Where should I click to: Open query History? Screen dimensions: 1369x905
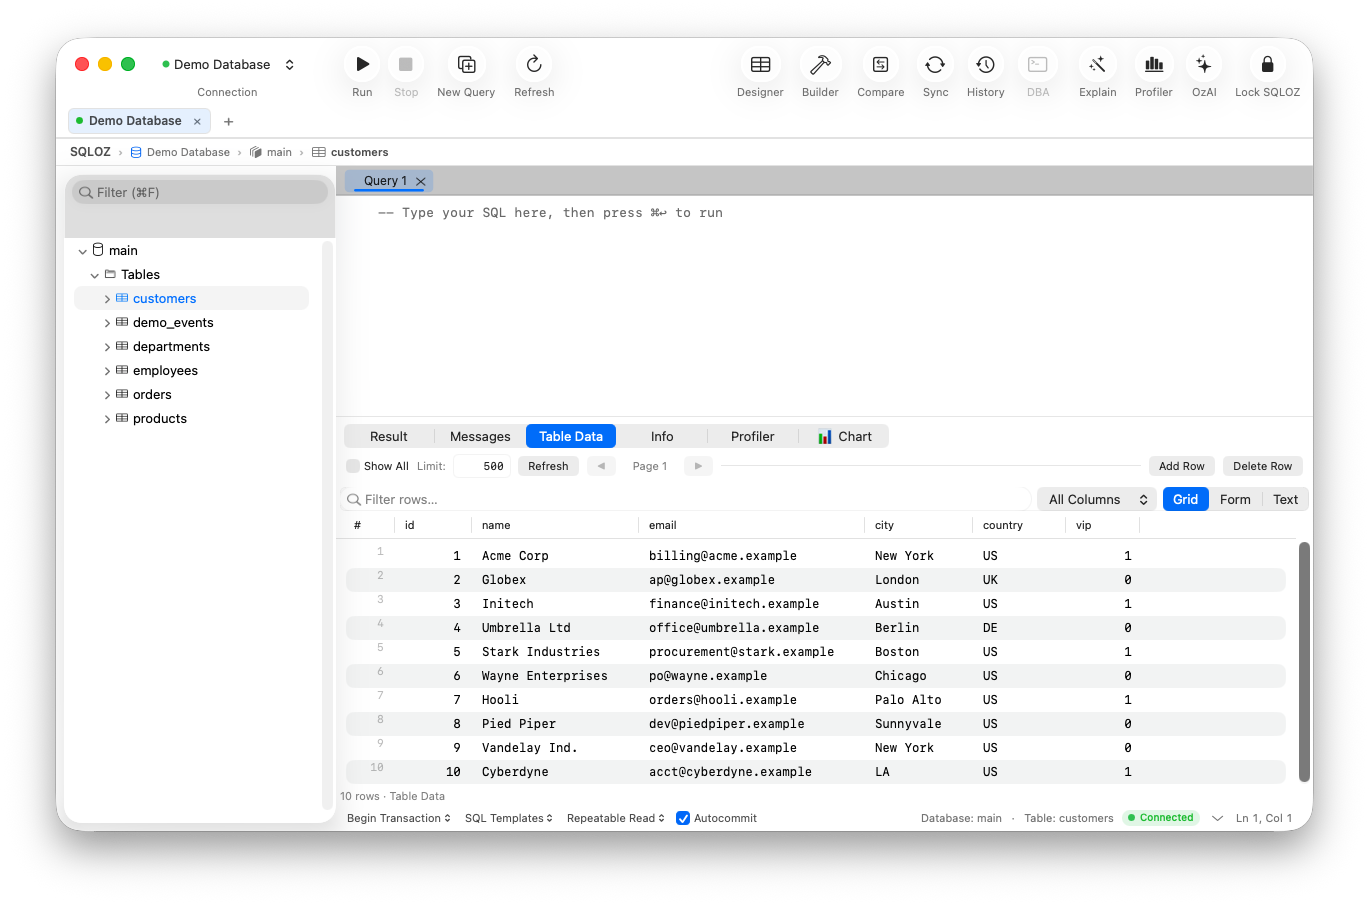(985, 64)
